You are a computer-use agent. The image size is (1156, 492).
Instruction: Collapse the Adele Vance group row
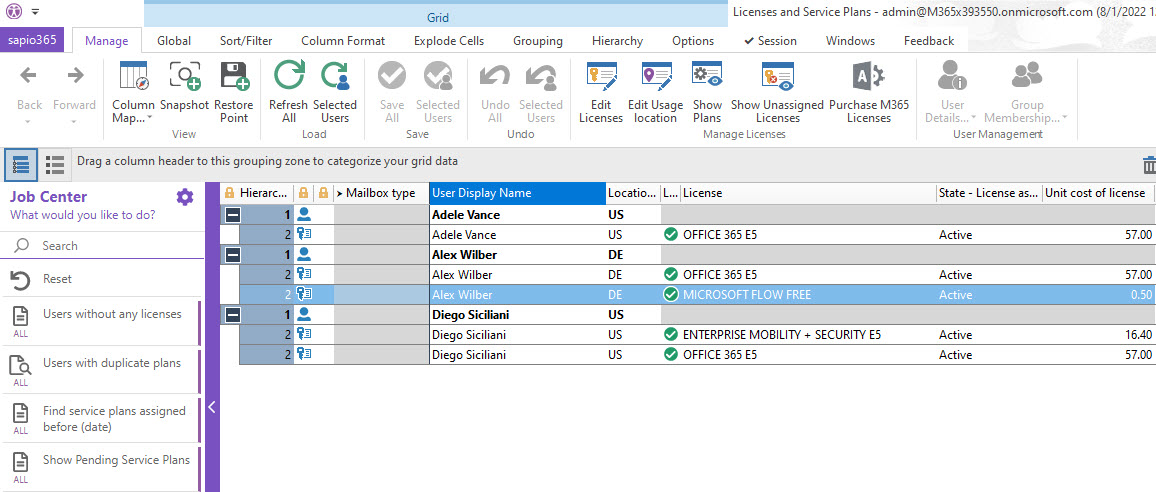pyautogui.click(x=231, y=214)
